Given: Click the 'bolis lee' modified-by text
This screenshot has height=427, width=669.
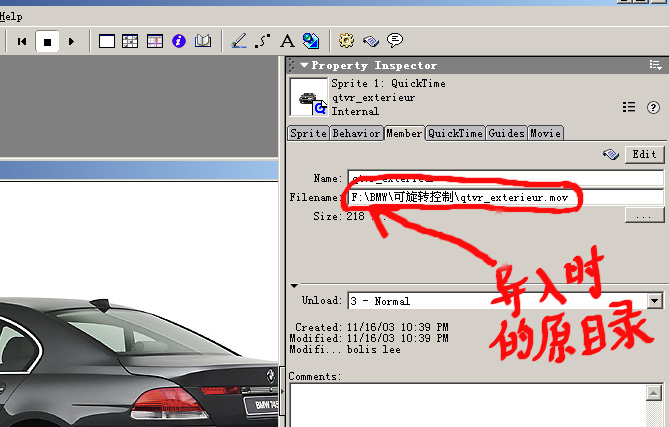Looking at the screenshot, I should pos(373,349).
